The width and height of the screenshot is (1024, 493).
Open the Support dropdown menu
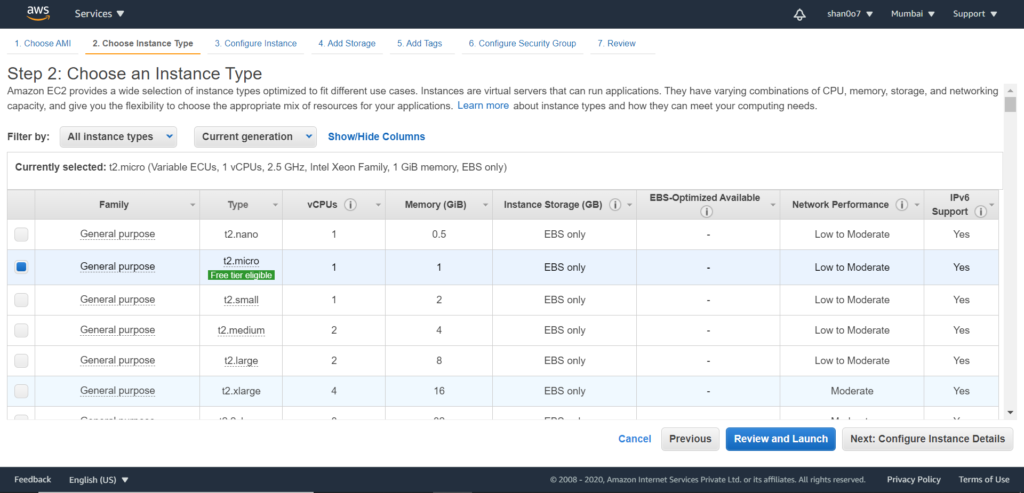(x=975, y=14)
